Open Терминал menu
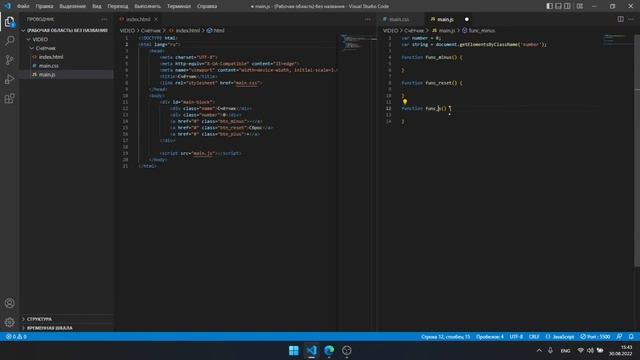 [179, 6]
